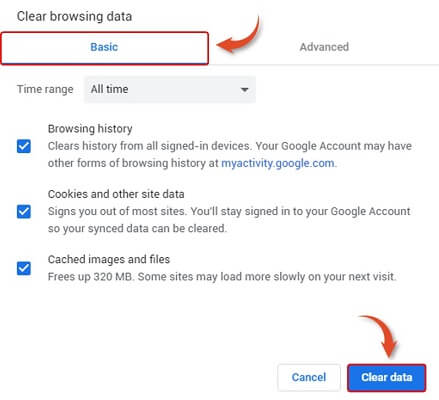Click the Time range label

pyautogui.click(x=45, y=89)
